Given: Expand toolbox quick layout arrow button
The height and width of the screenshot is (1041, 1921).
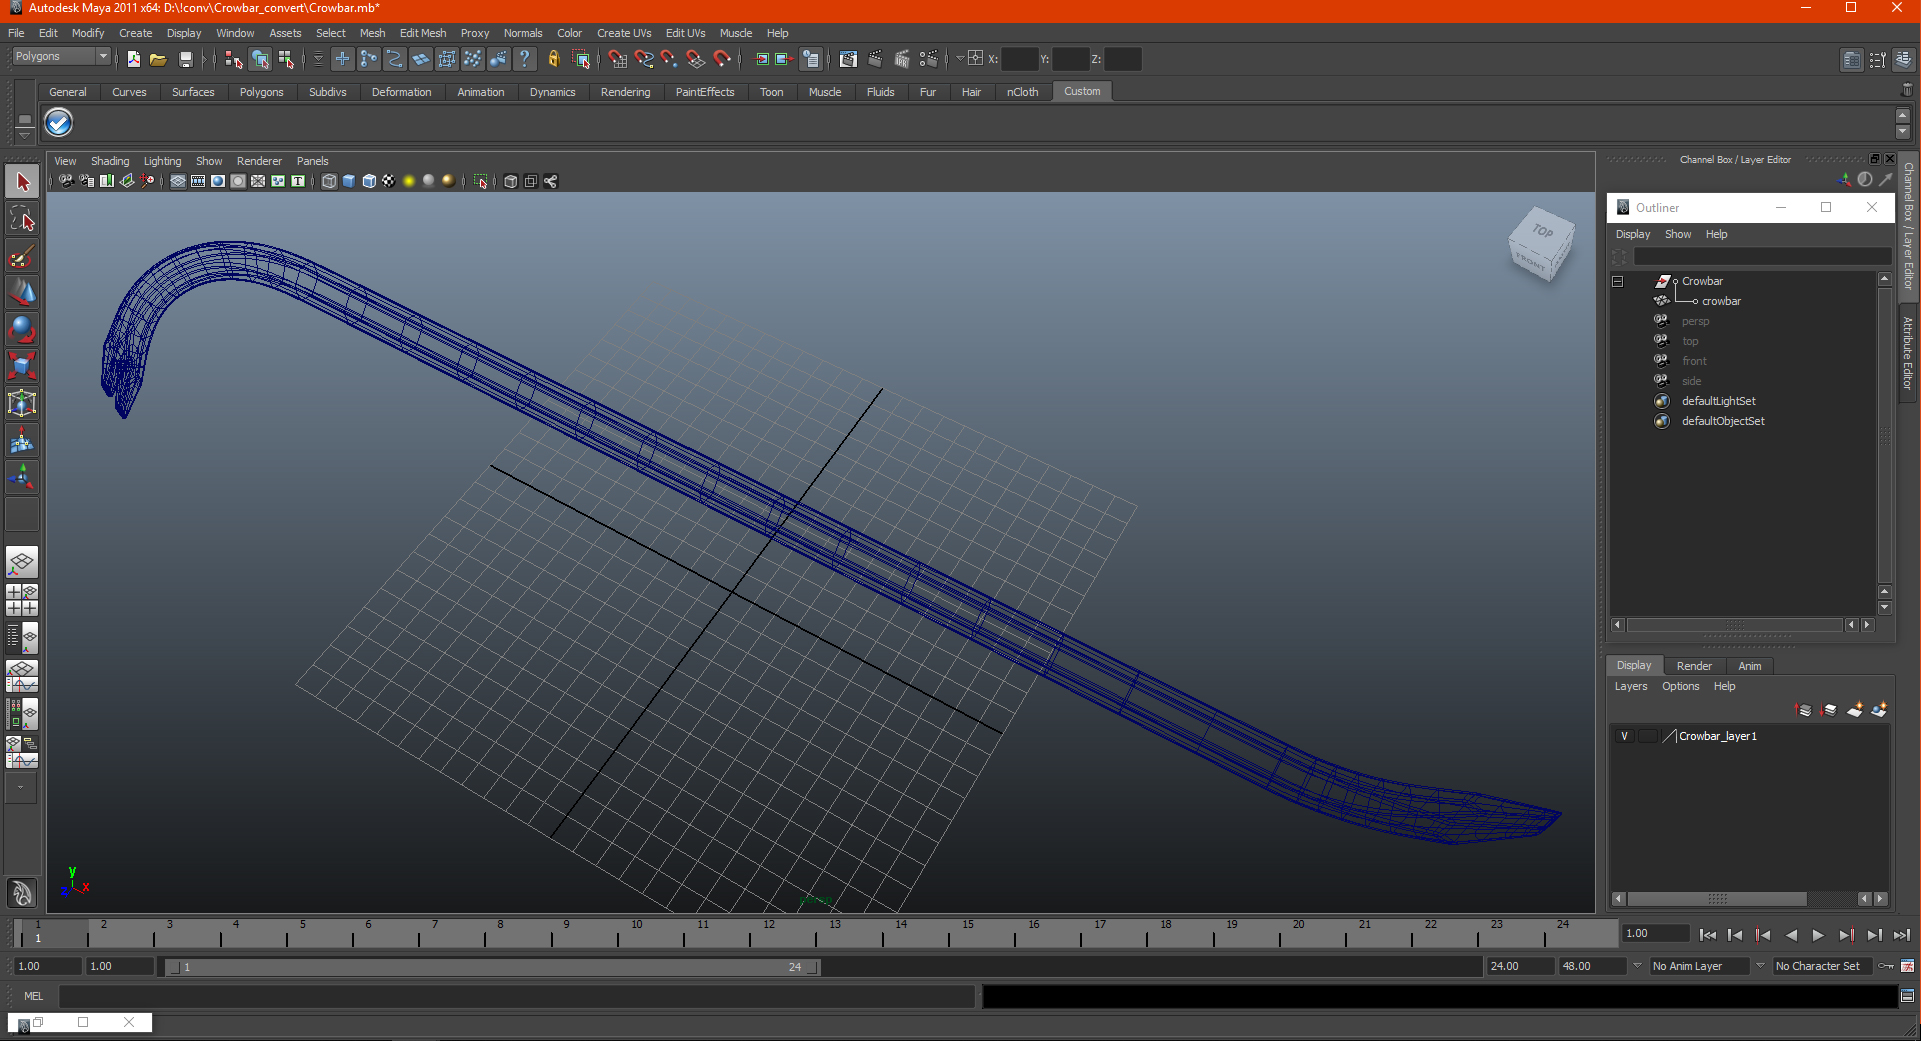Looking at the screenshot, I should coord(21,788).
